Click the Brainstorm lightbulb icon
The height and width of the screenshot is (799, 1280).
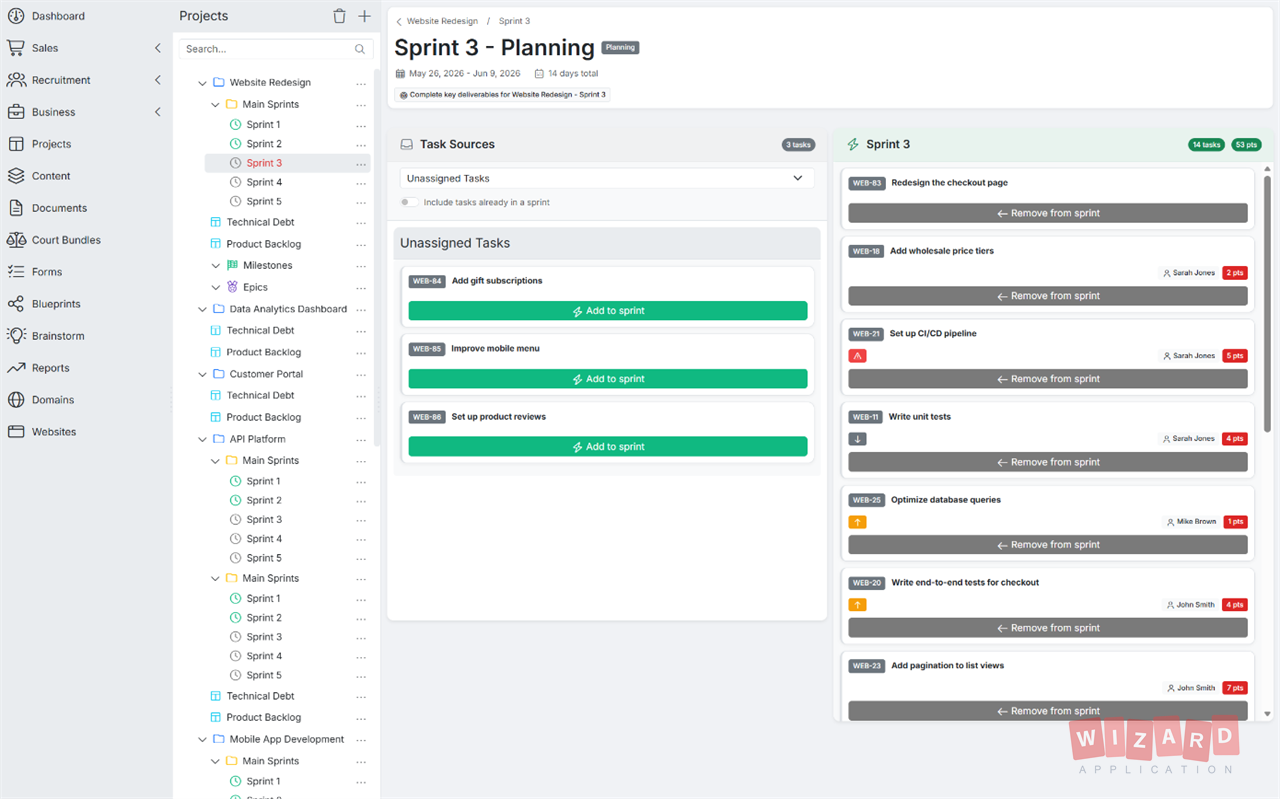[15, 336]
